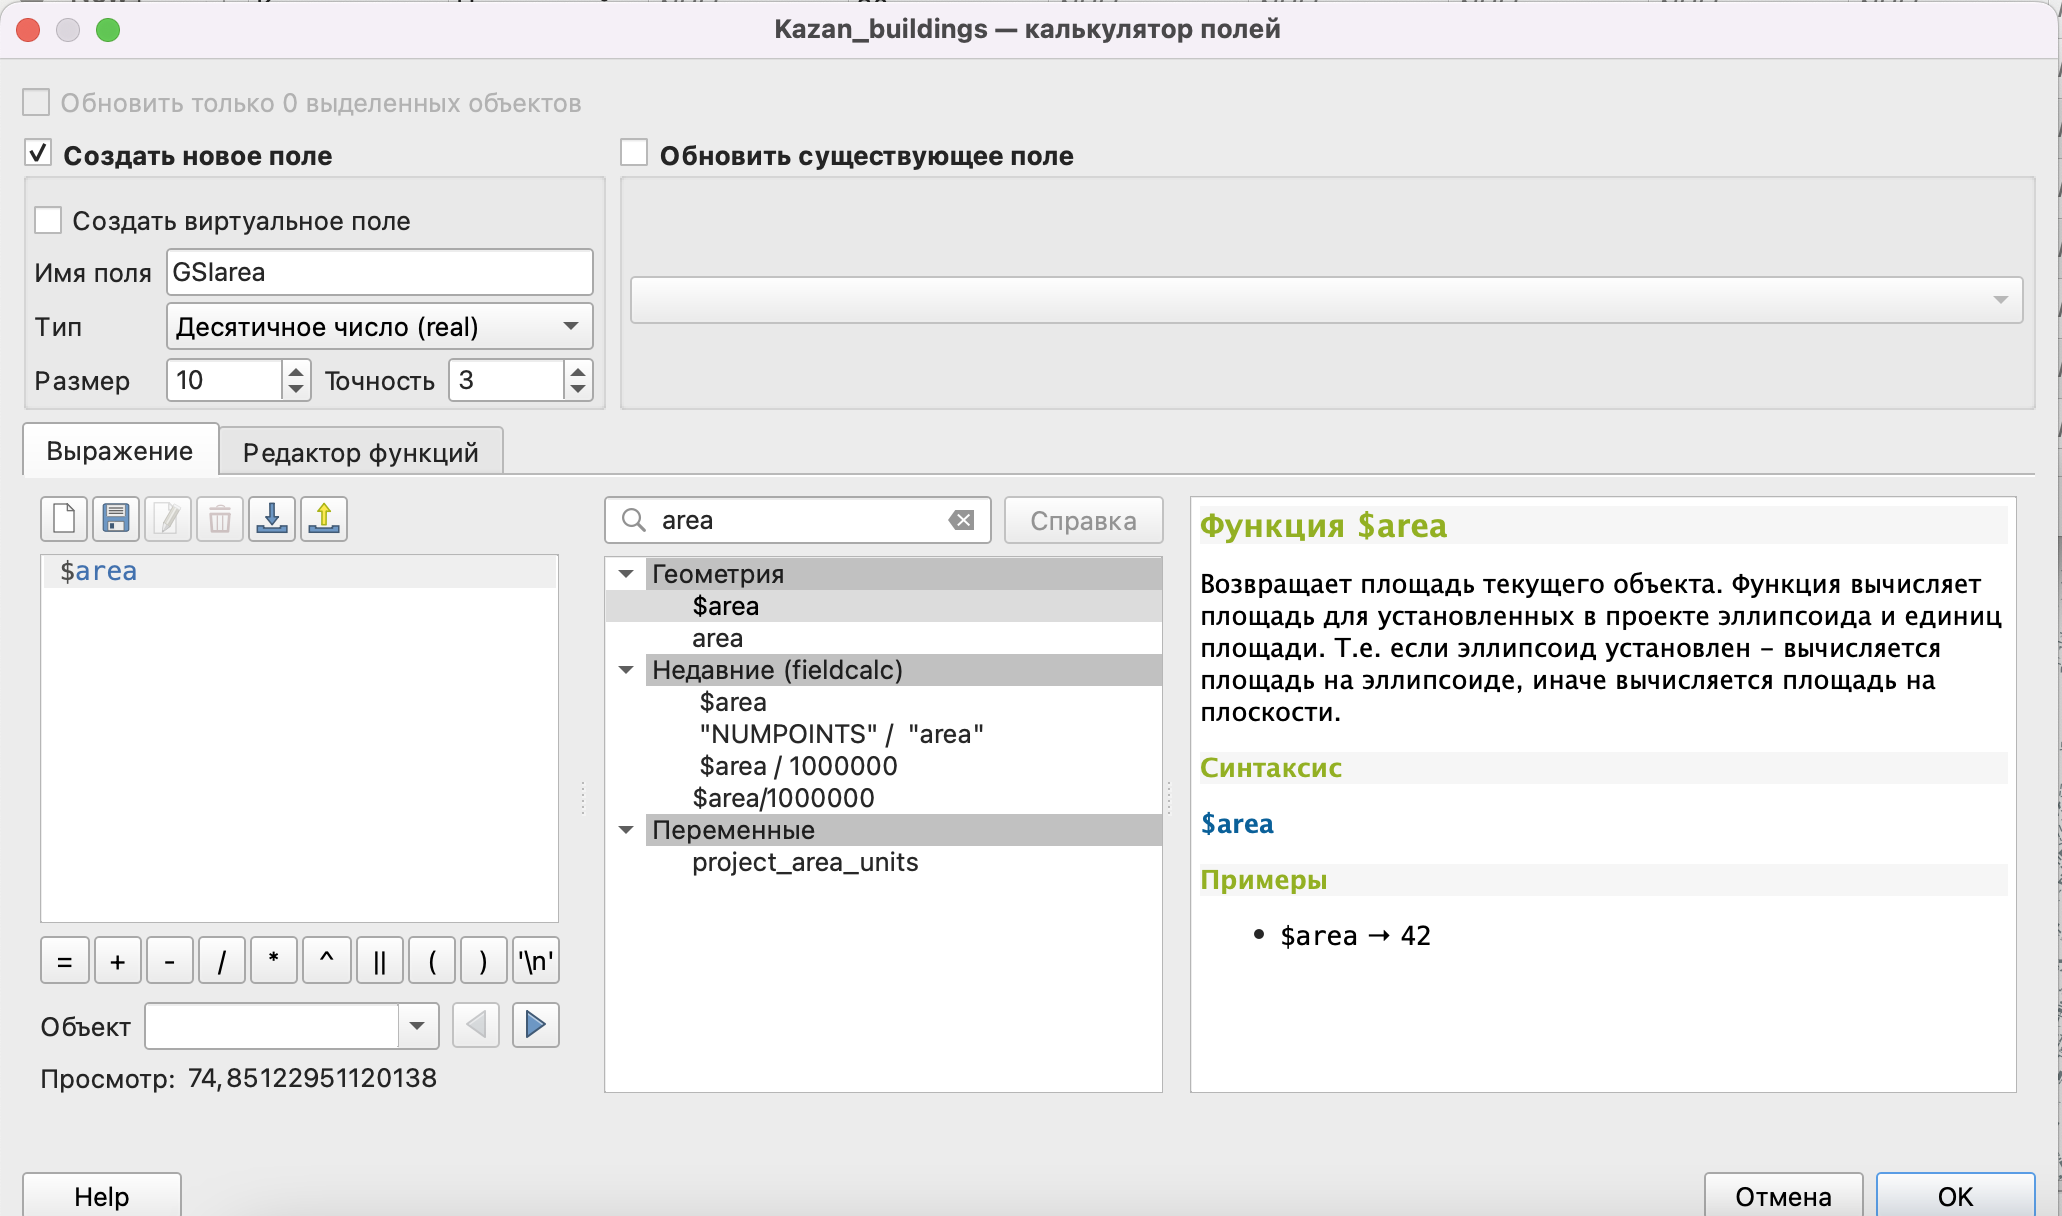2062x1216 pixels.
Task: Select the Выражение tab
Action: tap(120, 451)
